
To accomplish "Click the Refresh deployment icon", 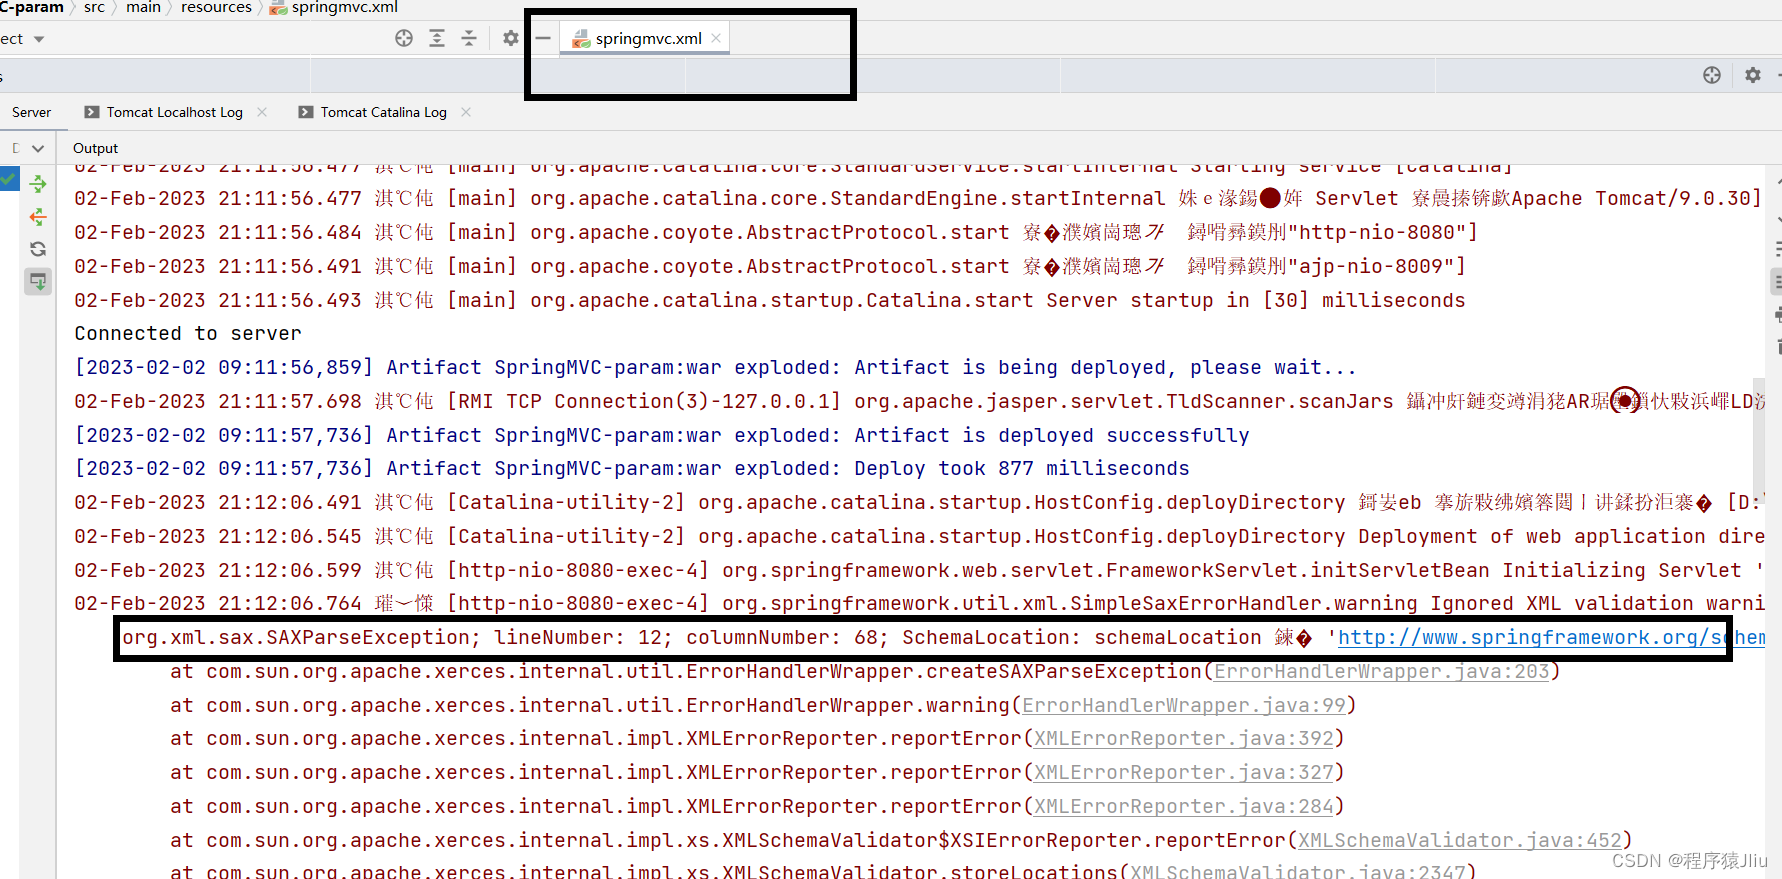I will [38, 249].
